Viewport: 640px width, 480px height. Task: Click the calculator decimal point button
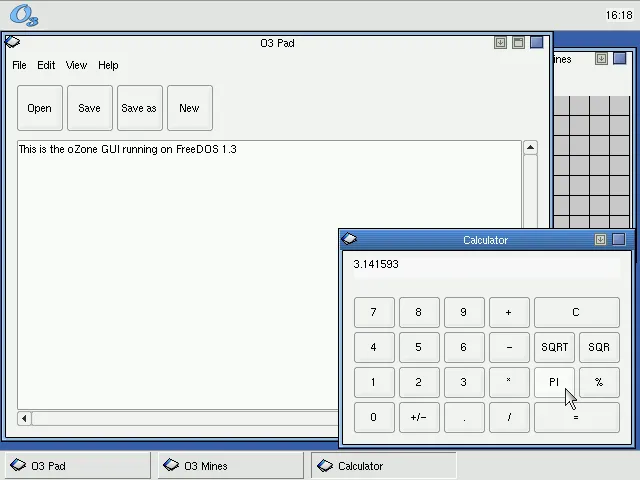pyautogui.click(x=464, y=418)
